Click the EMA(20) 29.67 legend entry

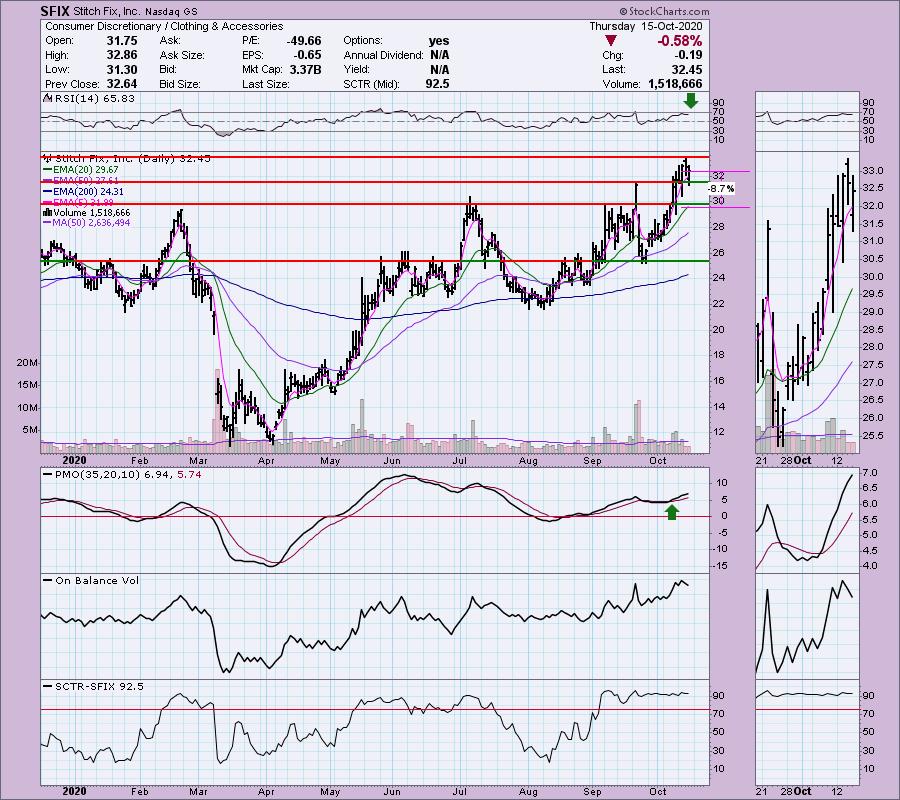click(x=86, y=170)
